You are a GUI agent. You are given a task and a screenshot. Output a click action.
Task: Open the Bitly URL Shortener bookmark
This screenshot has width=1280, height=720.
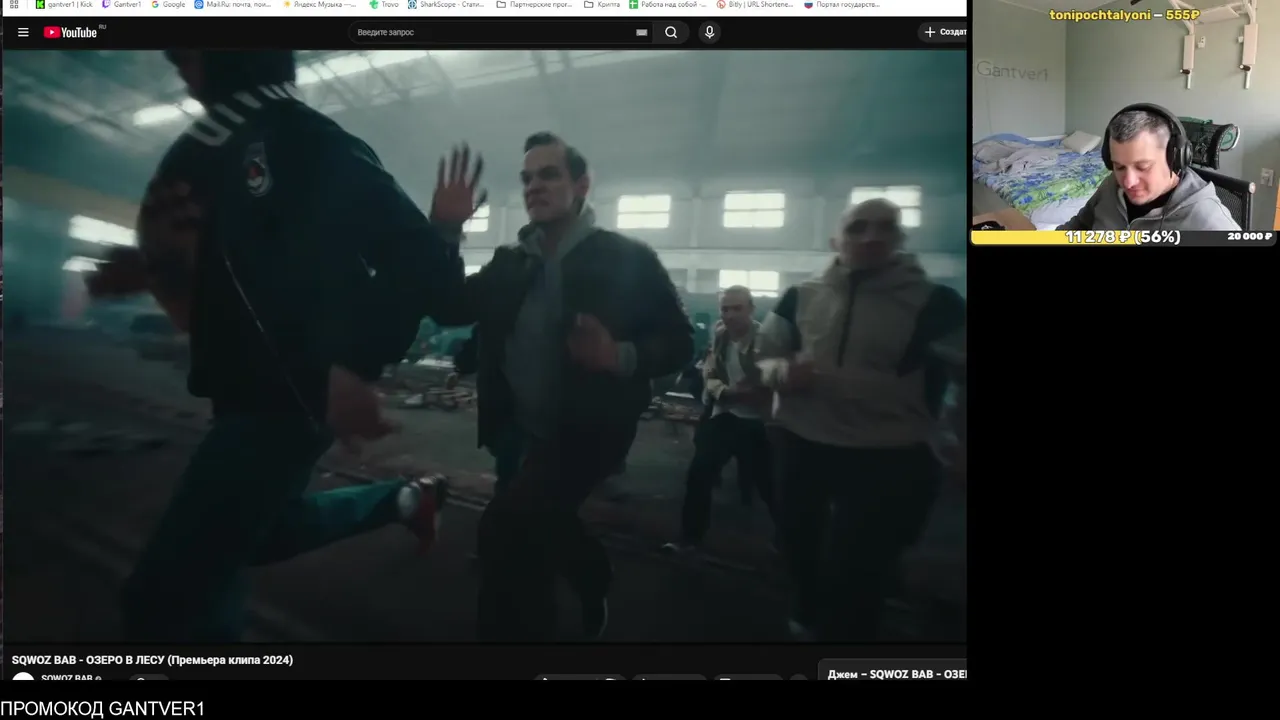coord(755,5)
